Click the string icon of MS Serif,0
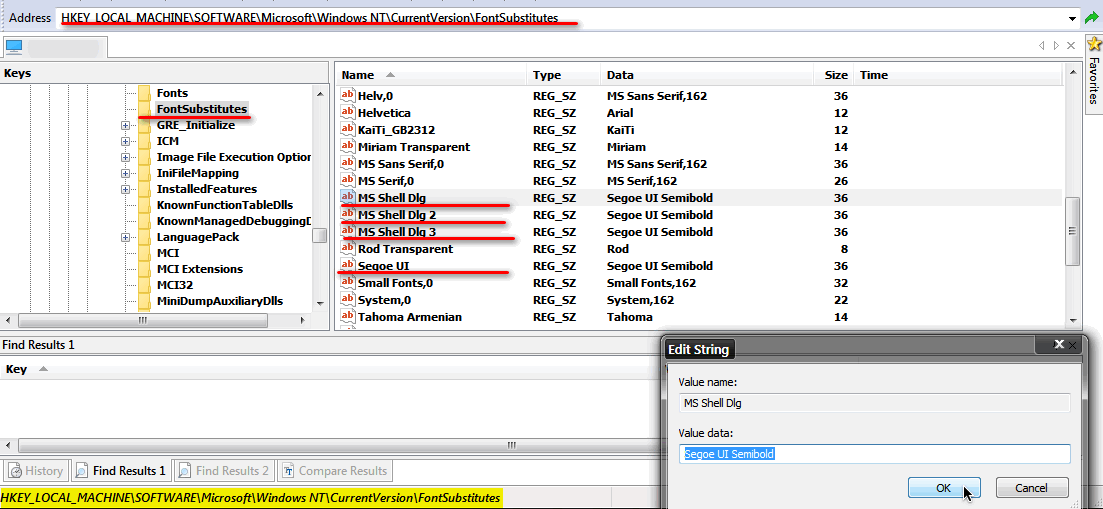This screenshot has height=509, width=1103. [348, 181]
